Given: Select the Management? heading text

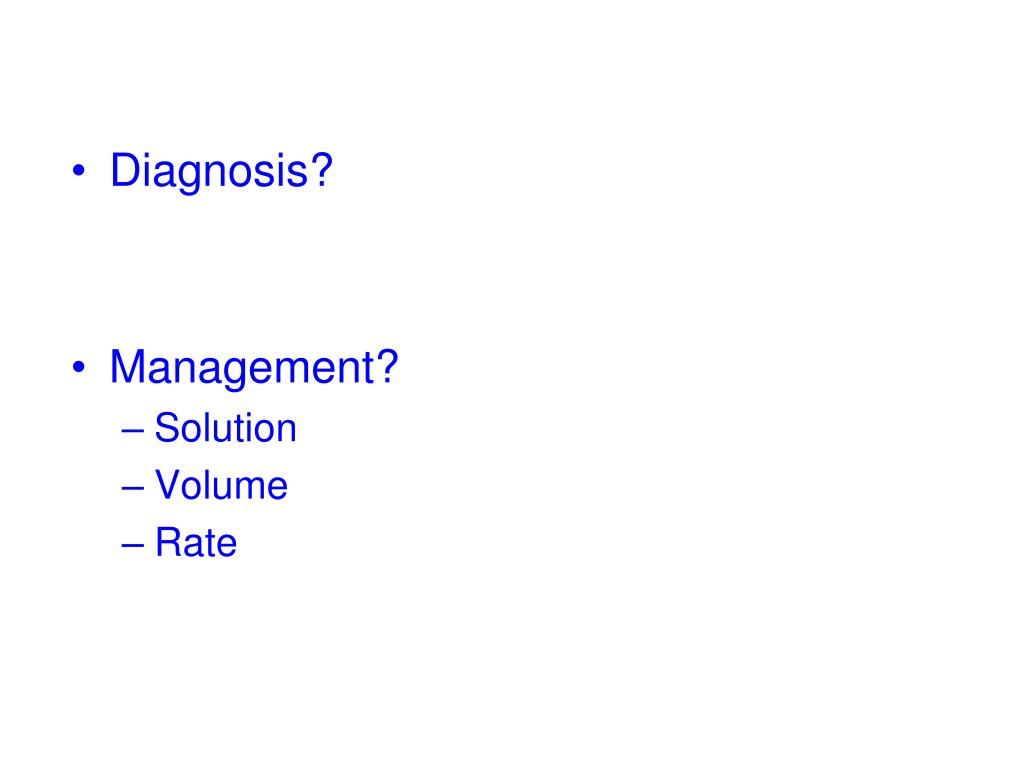Looking at the screenshot, I should coord(254,368).
